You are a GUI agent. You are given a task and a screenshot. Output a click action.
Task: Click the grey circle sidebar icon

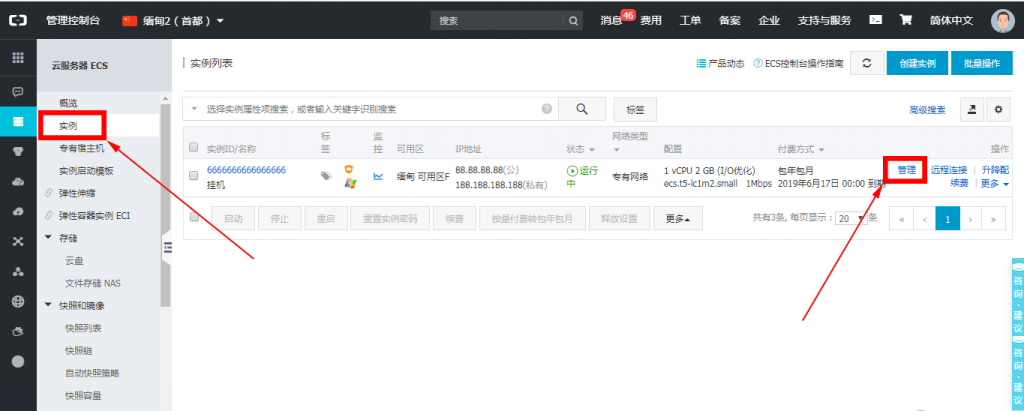click(x=18, y=361)
